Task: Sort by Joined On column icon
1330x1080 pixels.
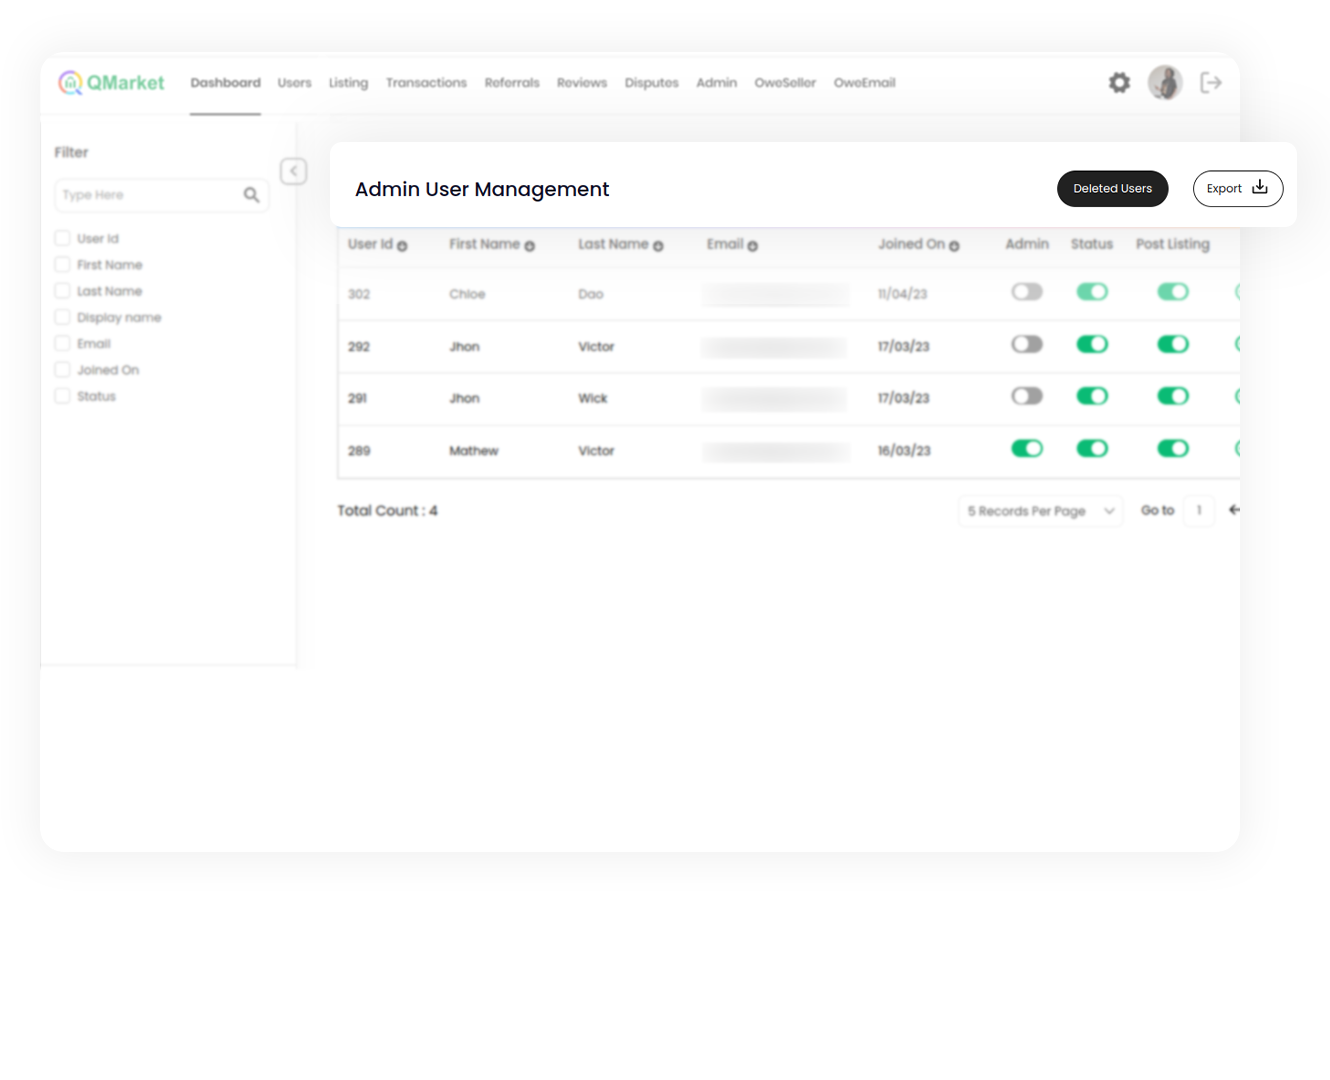Action: point(954,246)
